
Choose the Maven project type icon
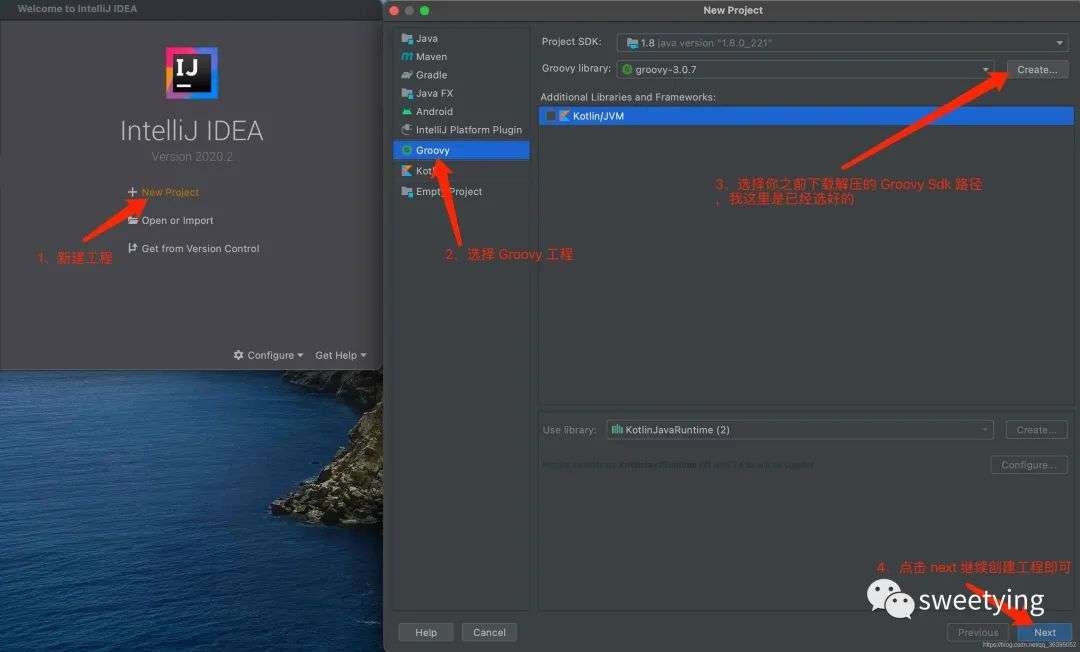pyautogui.click(x=407, y=56)
